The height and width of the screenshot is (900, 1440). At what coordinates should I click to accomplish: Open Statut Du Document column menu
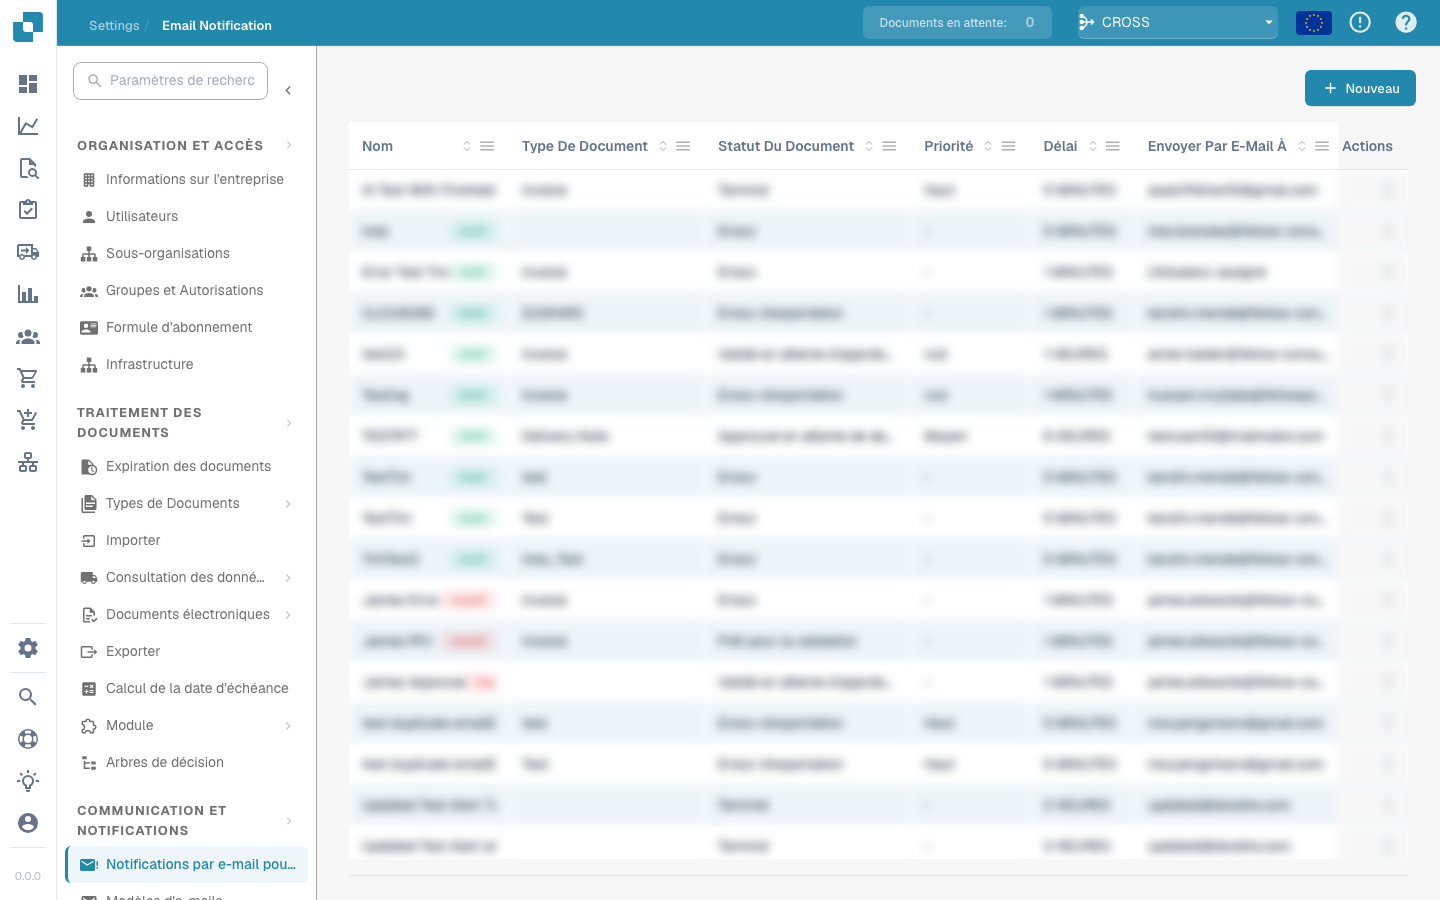889,146
